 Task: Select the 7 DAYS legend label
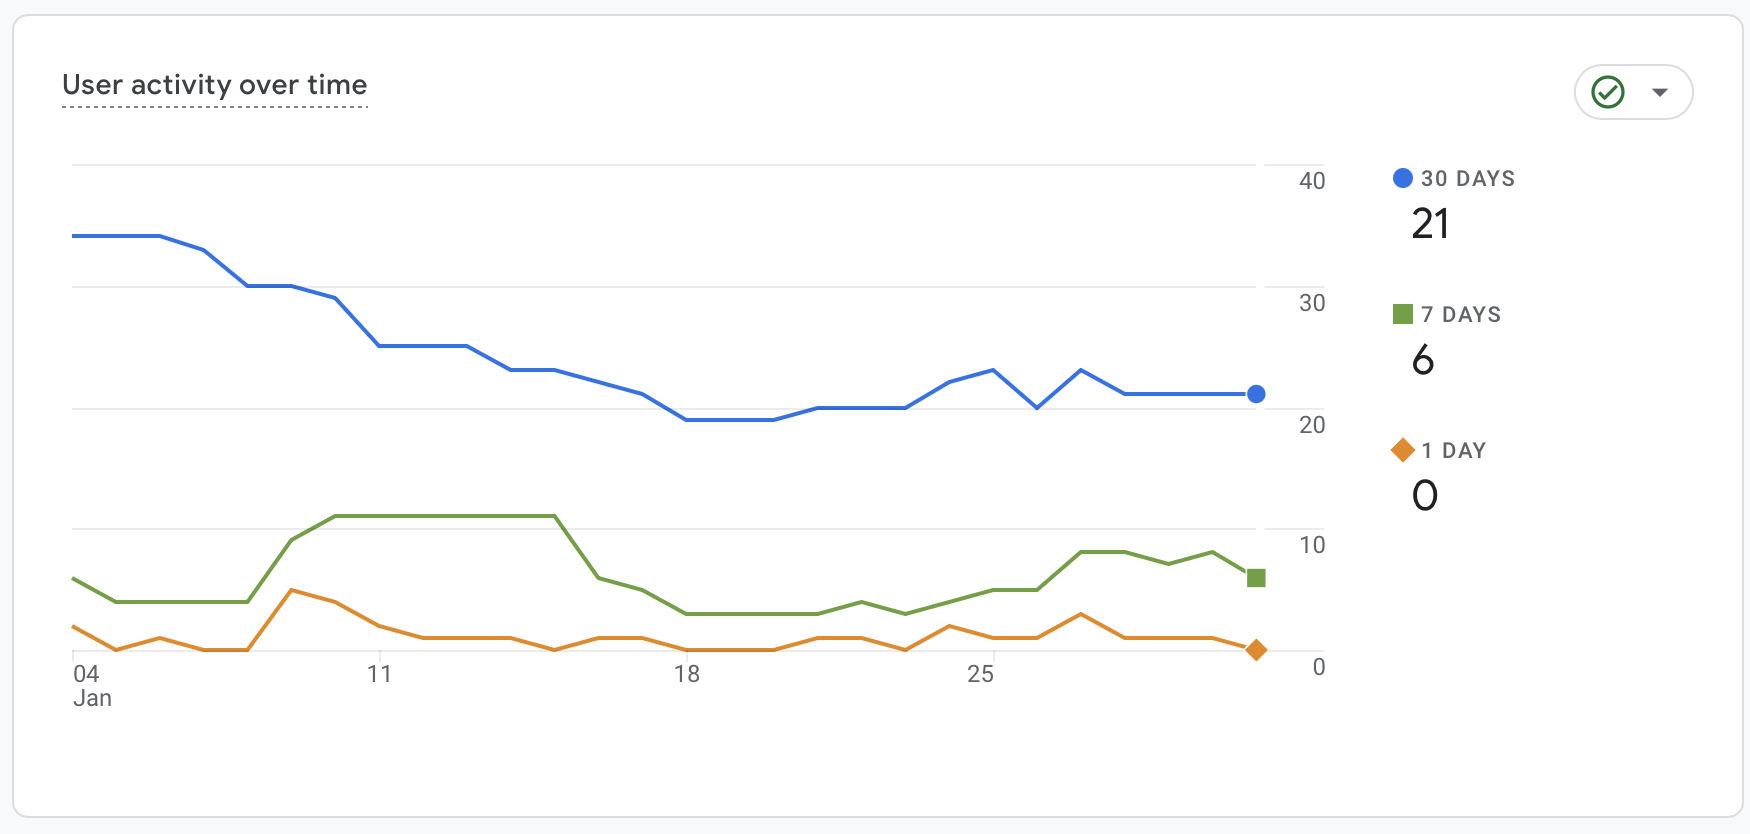1460,314
